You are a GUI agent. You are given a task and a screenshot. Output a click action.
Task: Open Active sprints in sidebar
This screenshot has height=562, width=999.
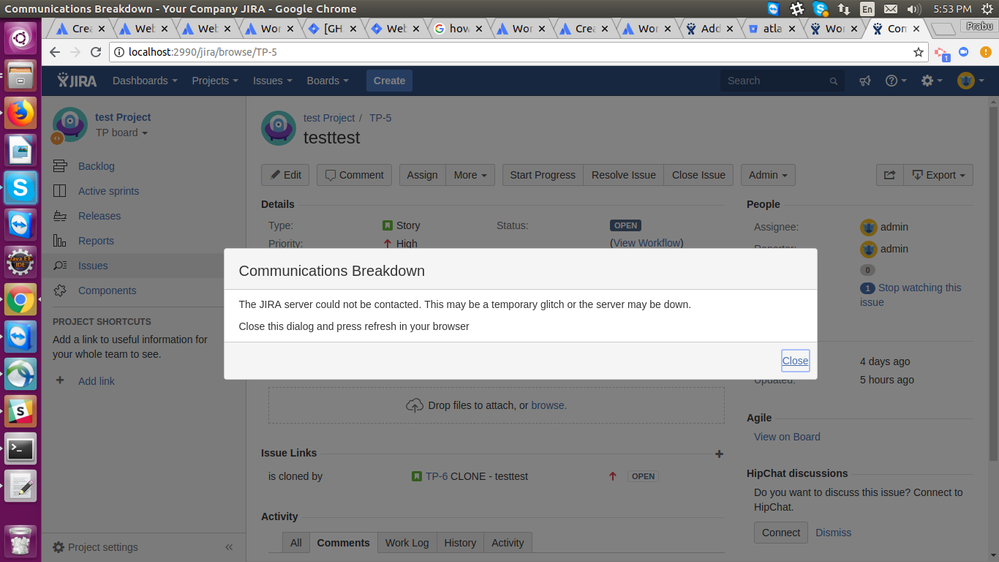(x=108, y=191)
